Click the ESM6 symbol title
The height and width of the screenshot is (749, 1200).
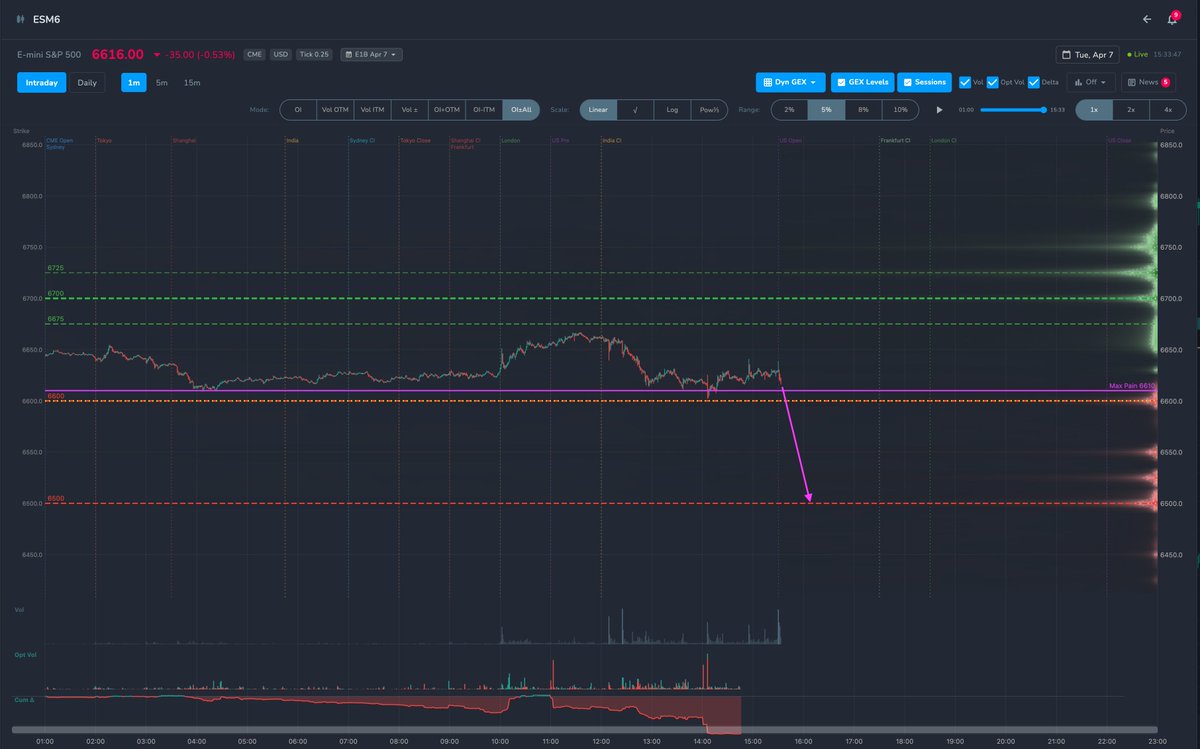click(47, 18)
